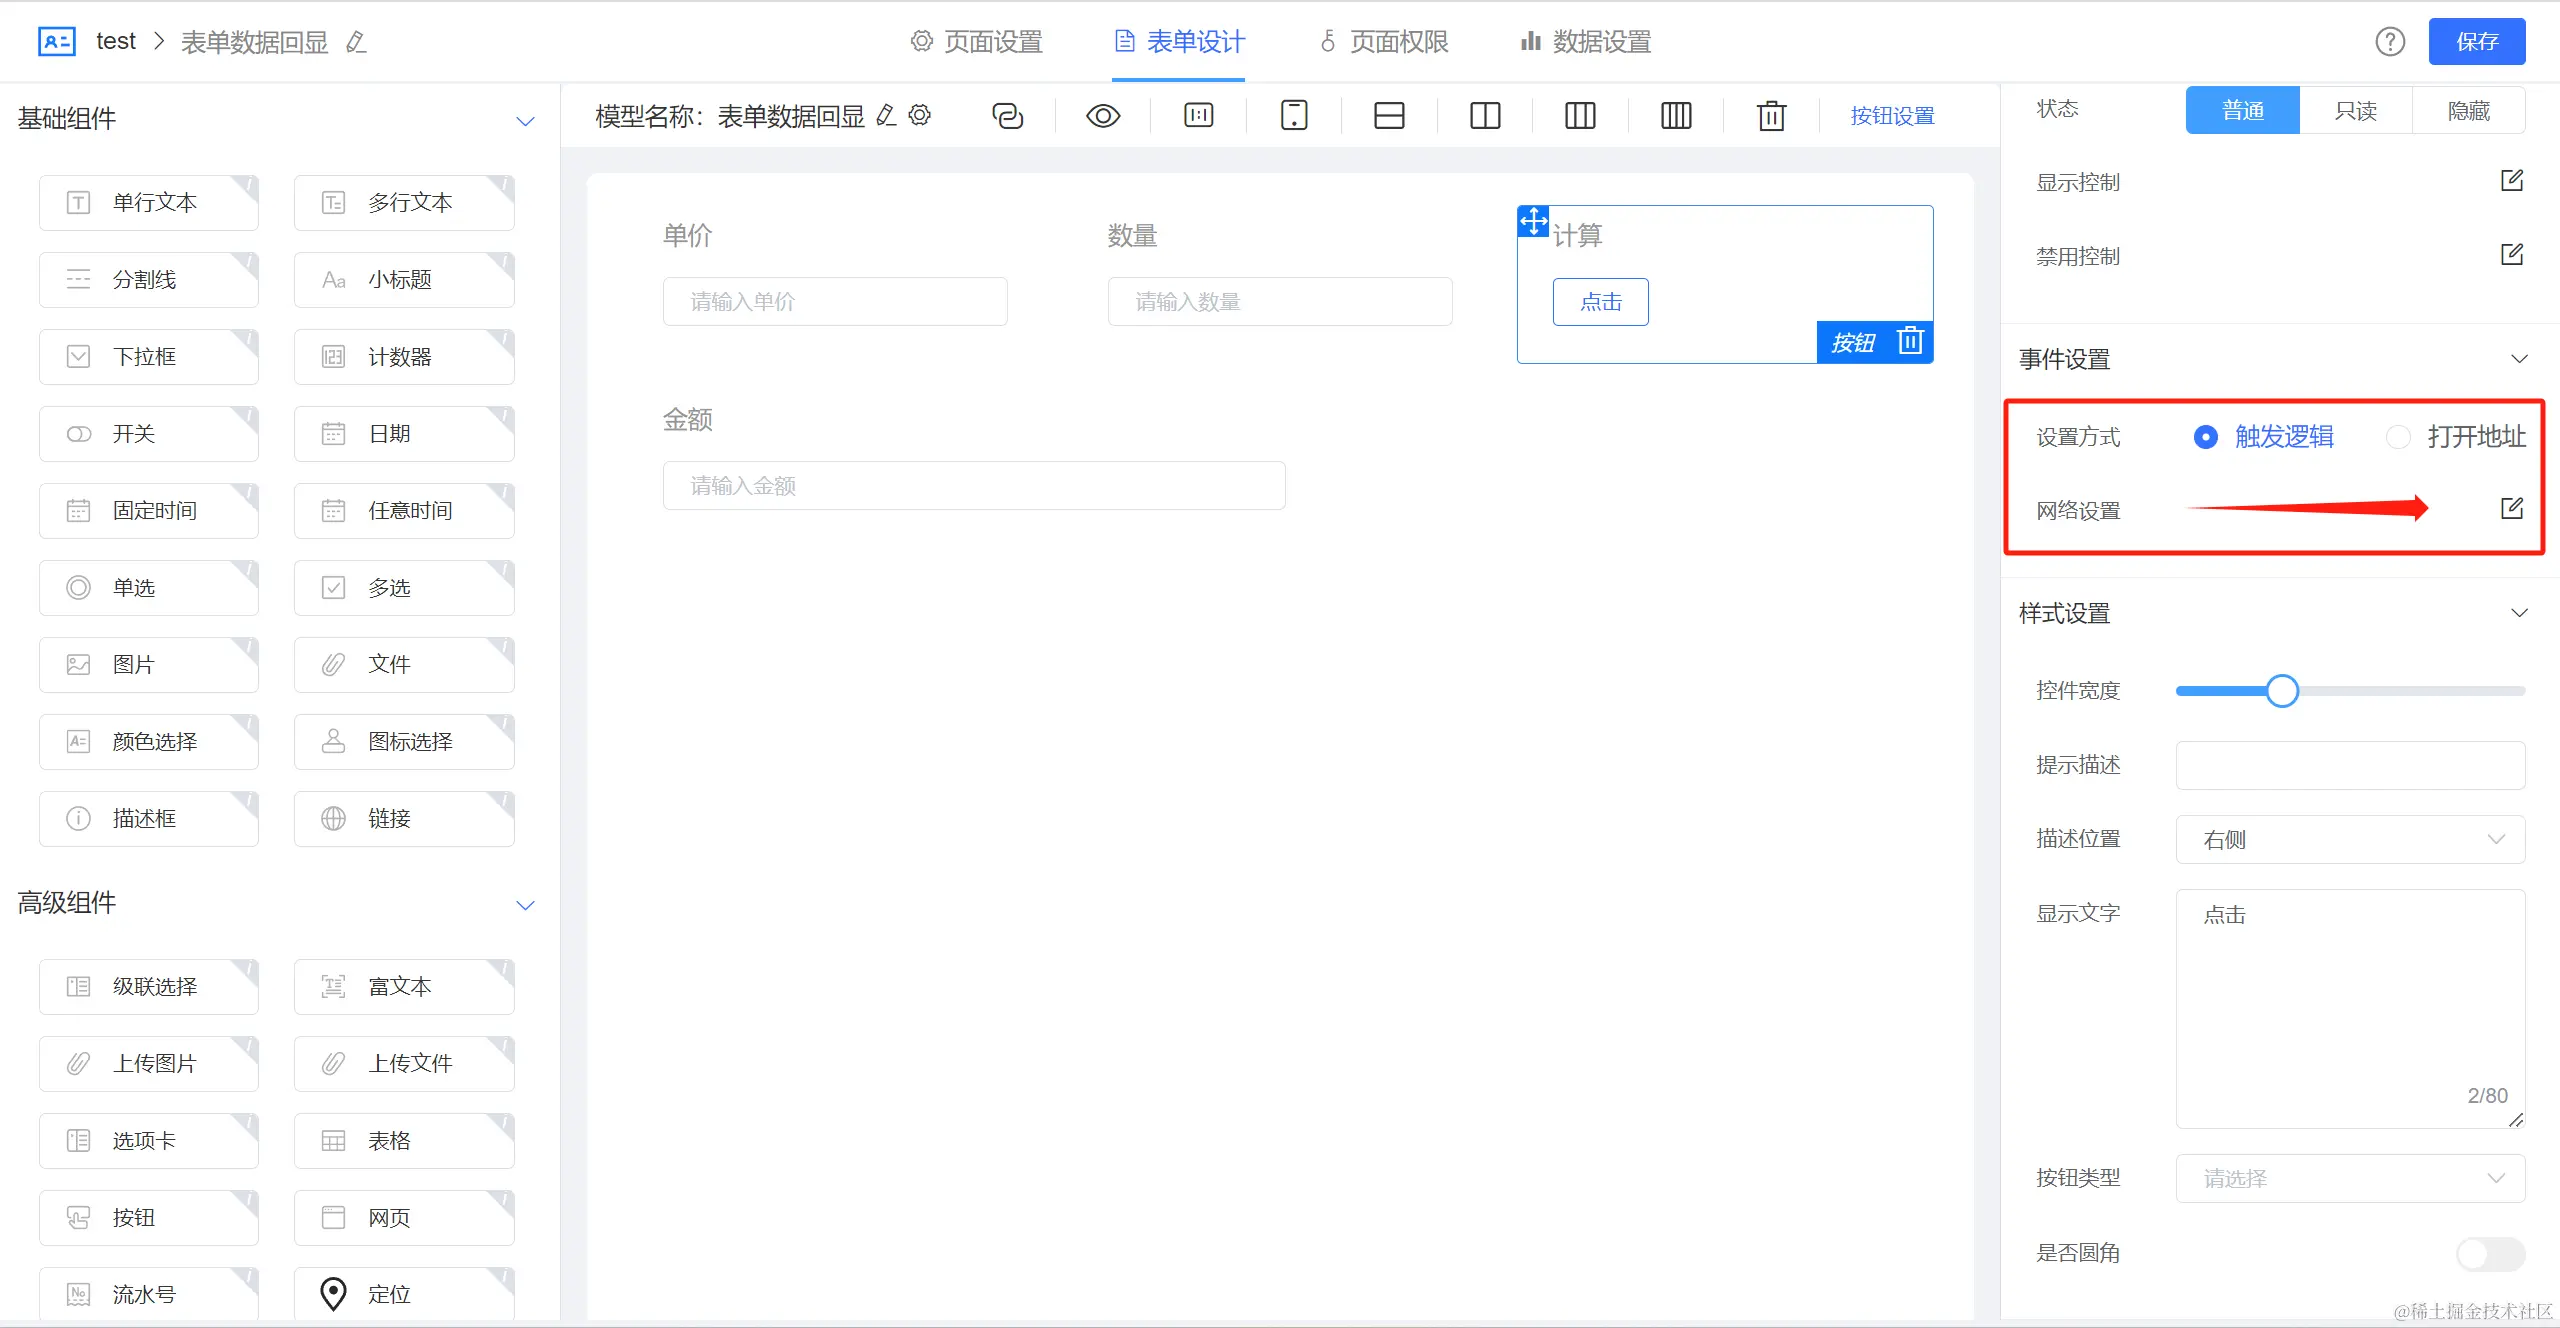
Task: Select the 打开地址 radio option
Action: point(2398,437)
